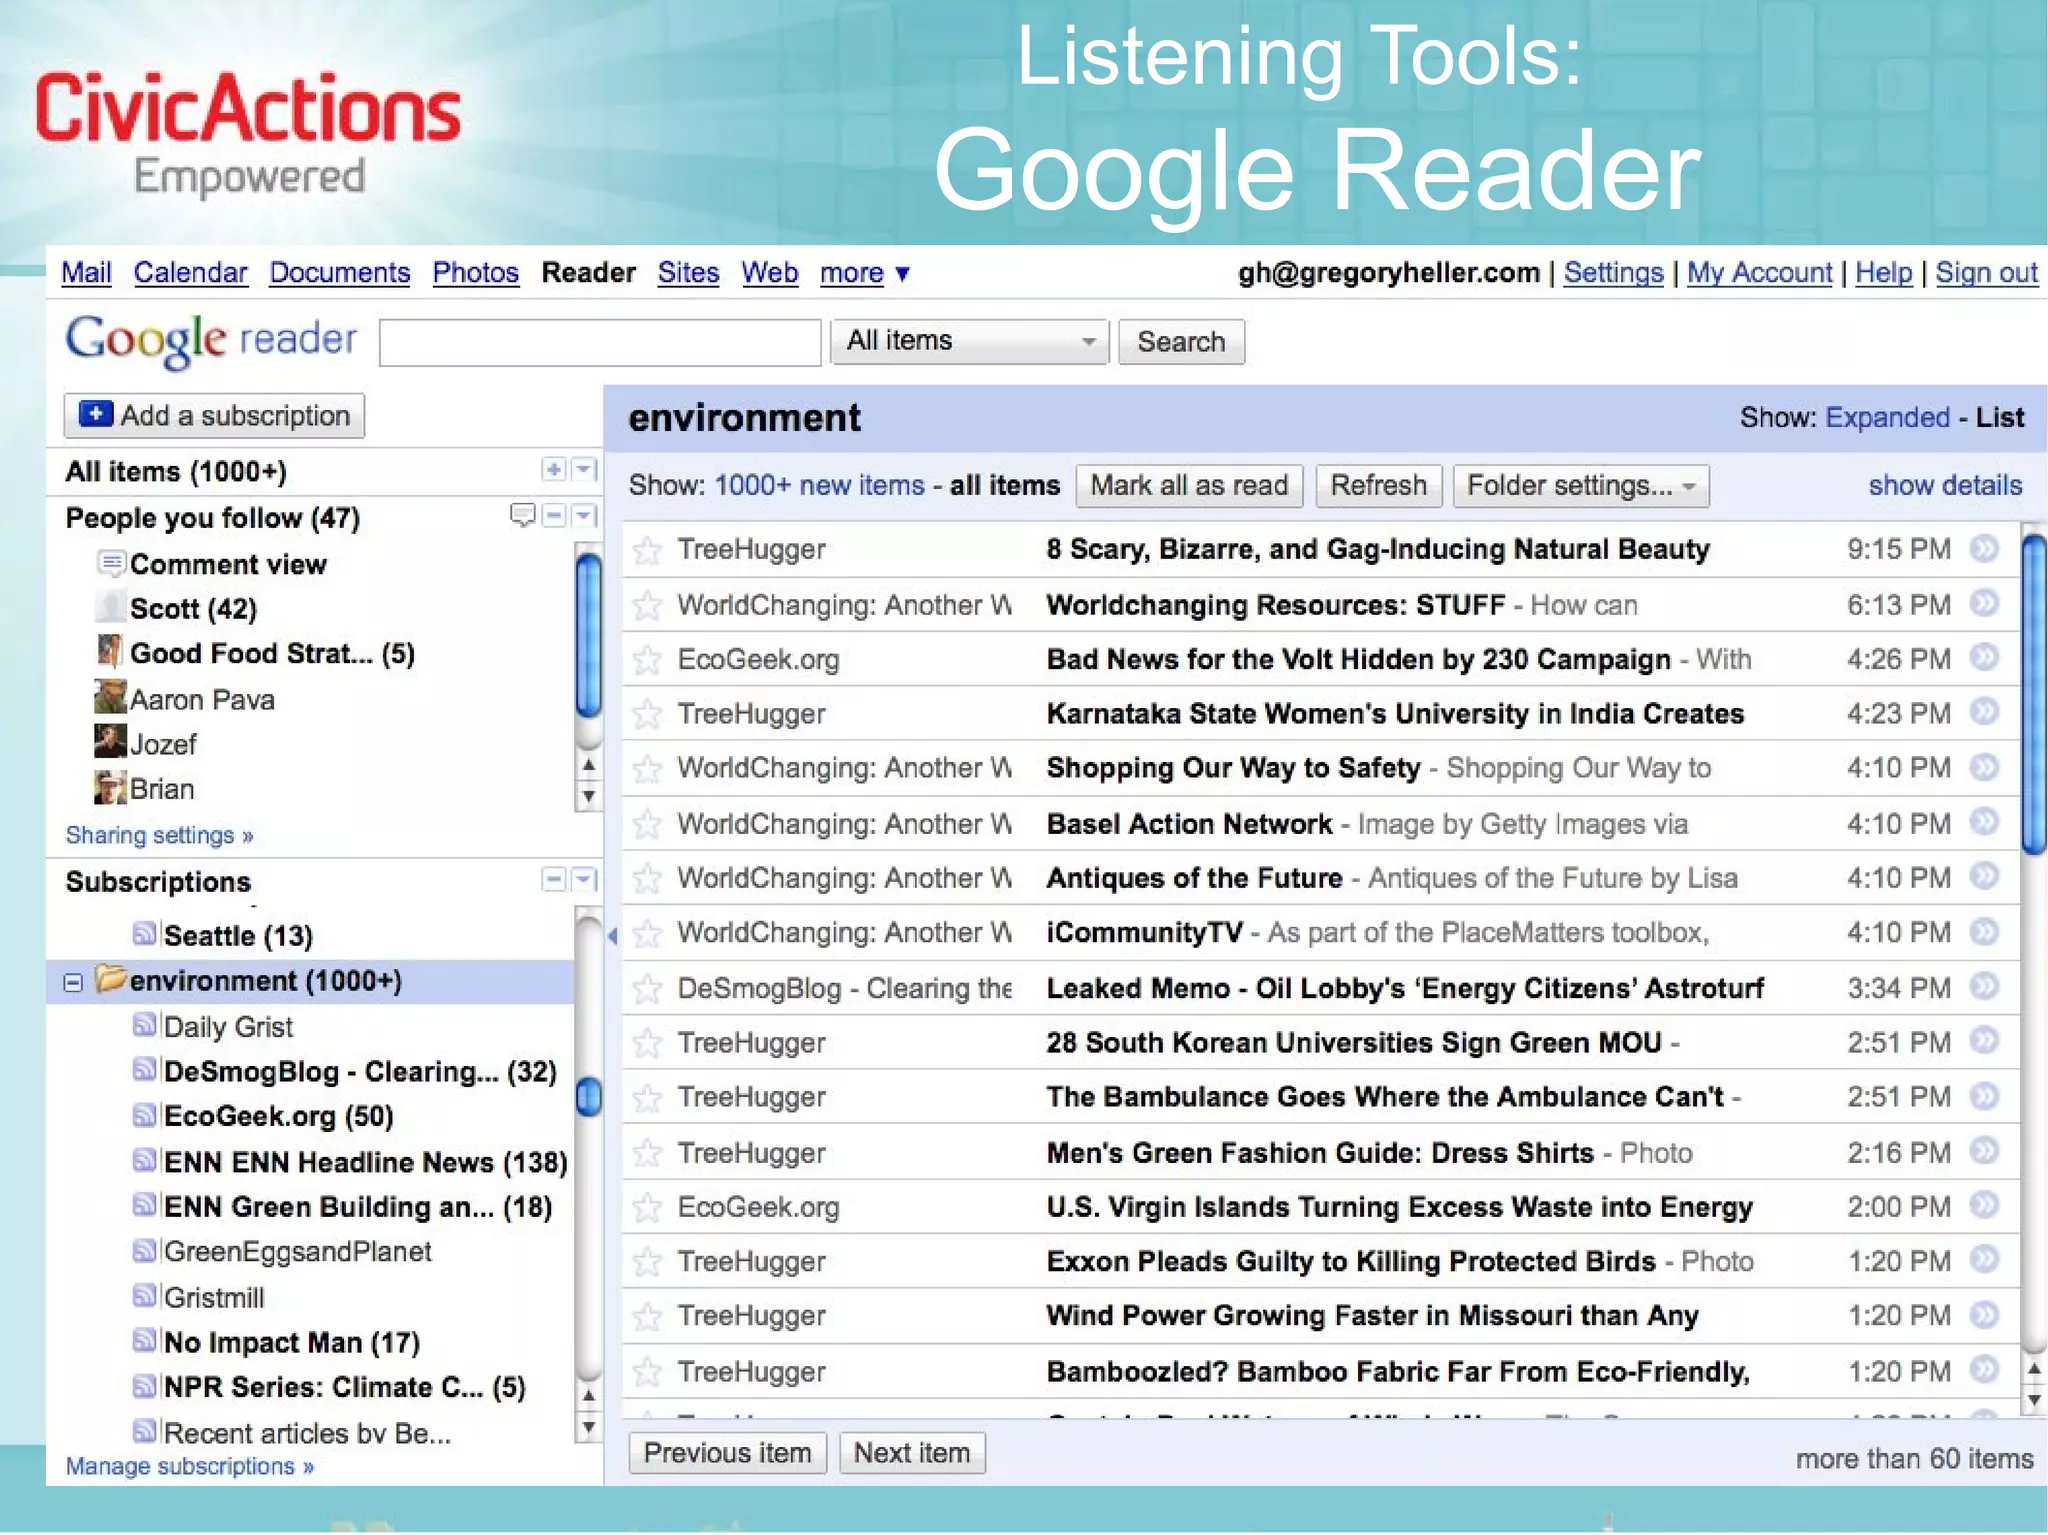The width and height of the screenshot is (2048, 1535).
Task: Click the ENN Headline News feed icon
Action: point(145,1160)
